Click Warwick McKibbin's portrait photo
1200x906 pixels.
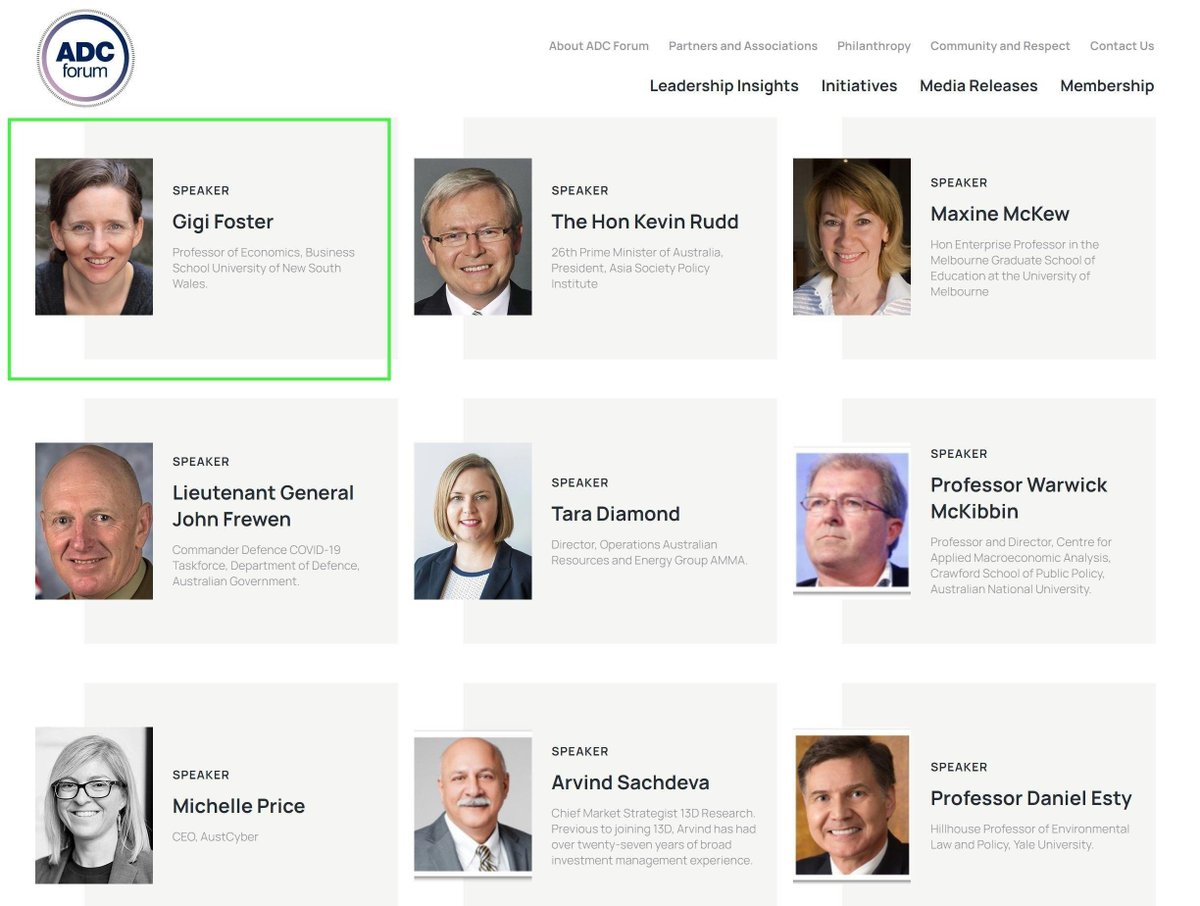(852, 520)
